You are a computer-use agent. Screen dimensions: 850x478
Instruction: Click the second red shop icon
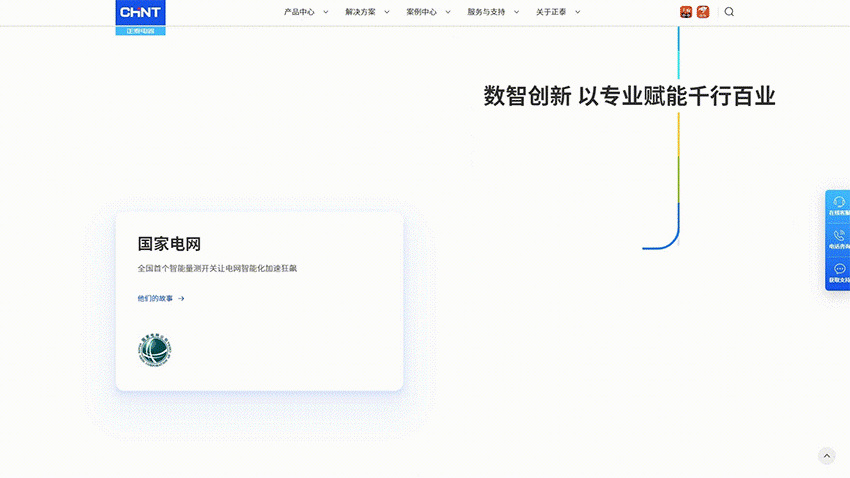click(x=703, y=12)
